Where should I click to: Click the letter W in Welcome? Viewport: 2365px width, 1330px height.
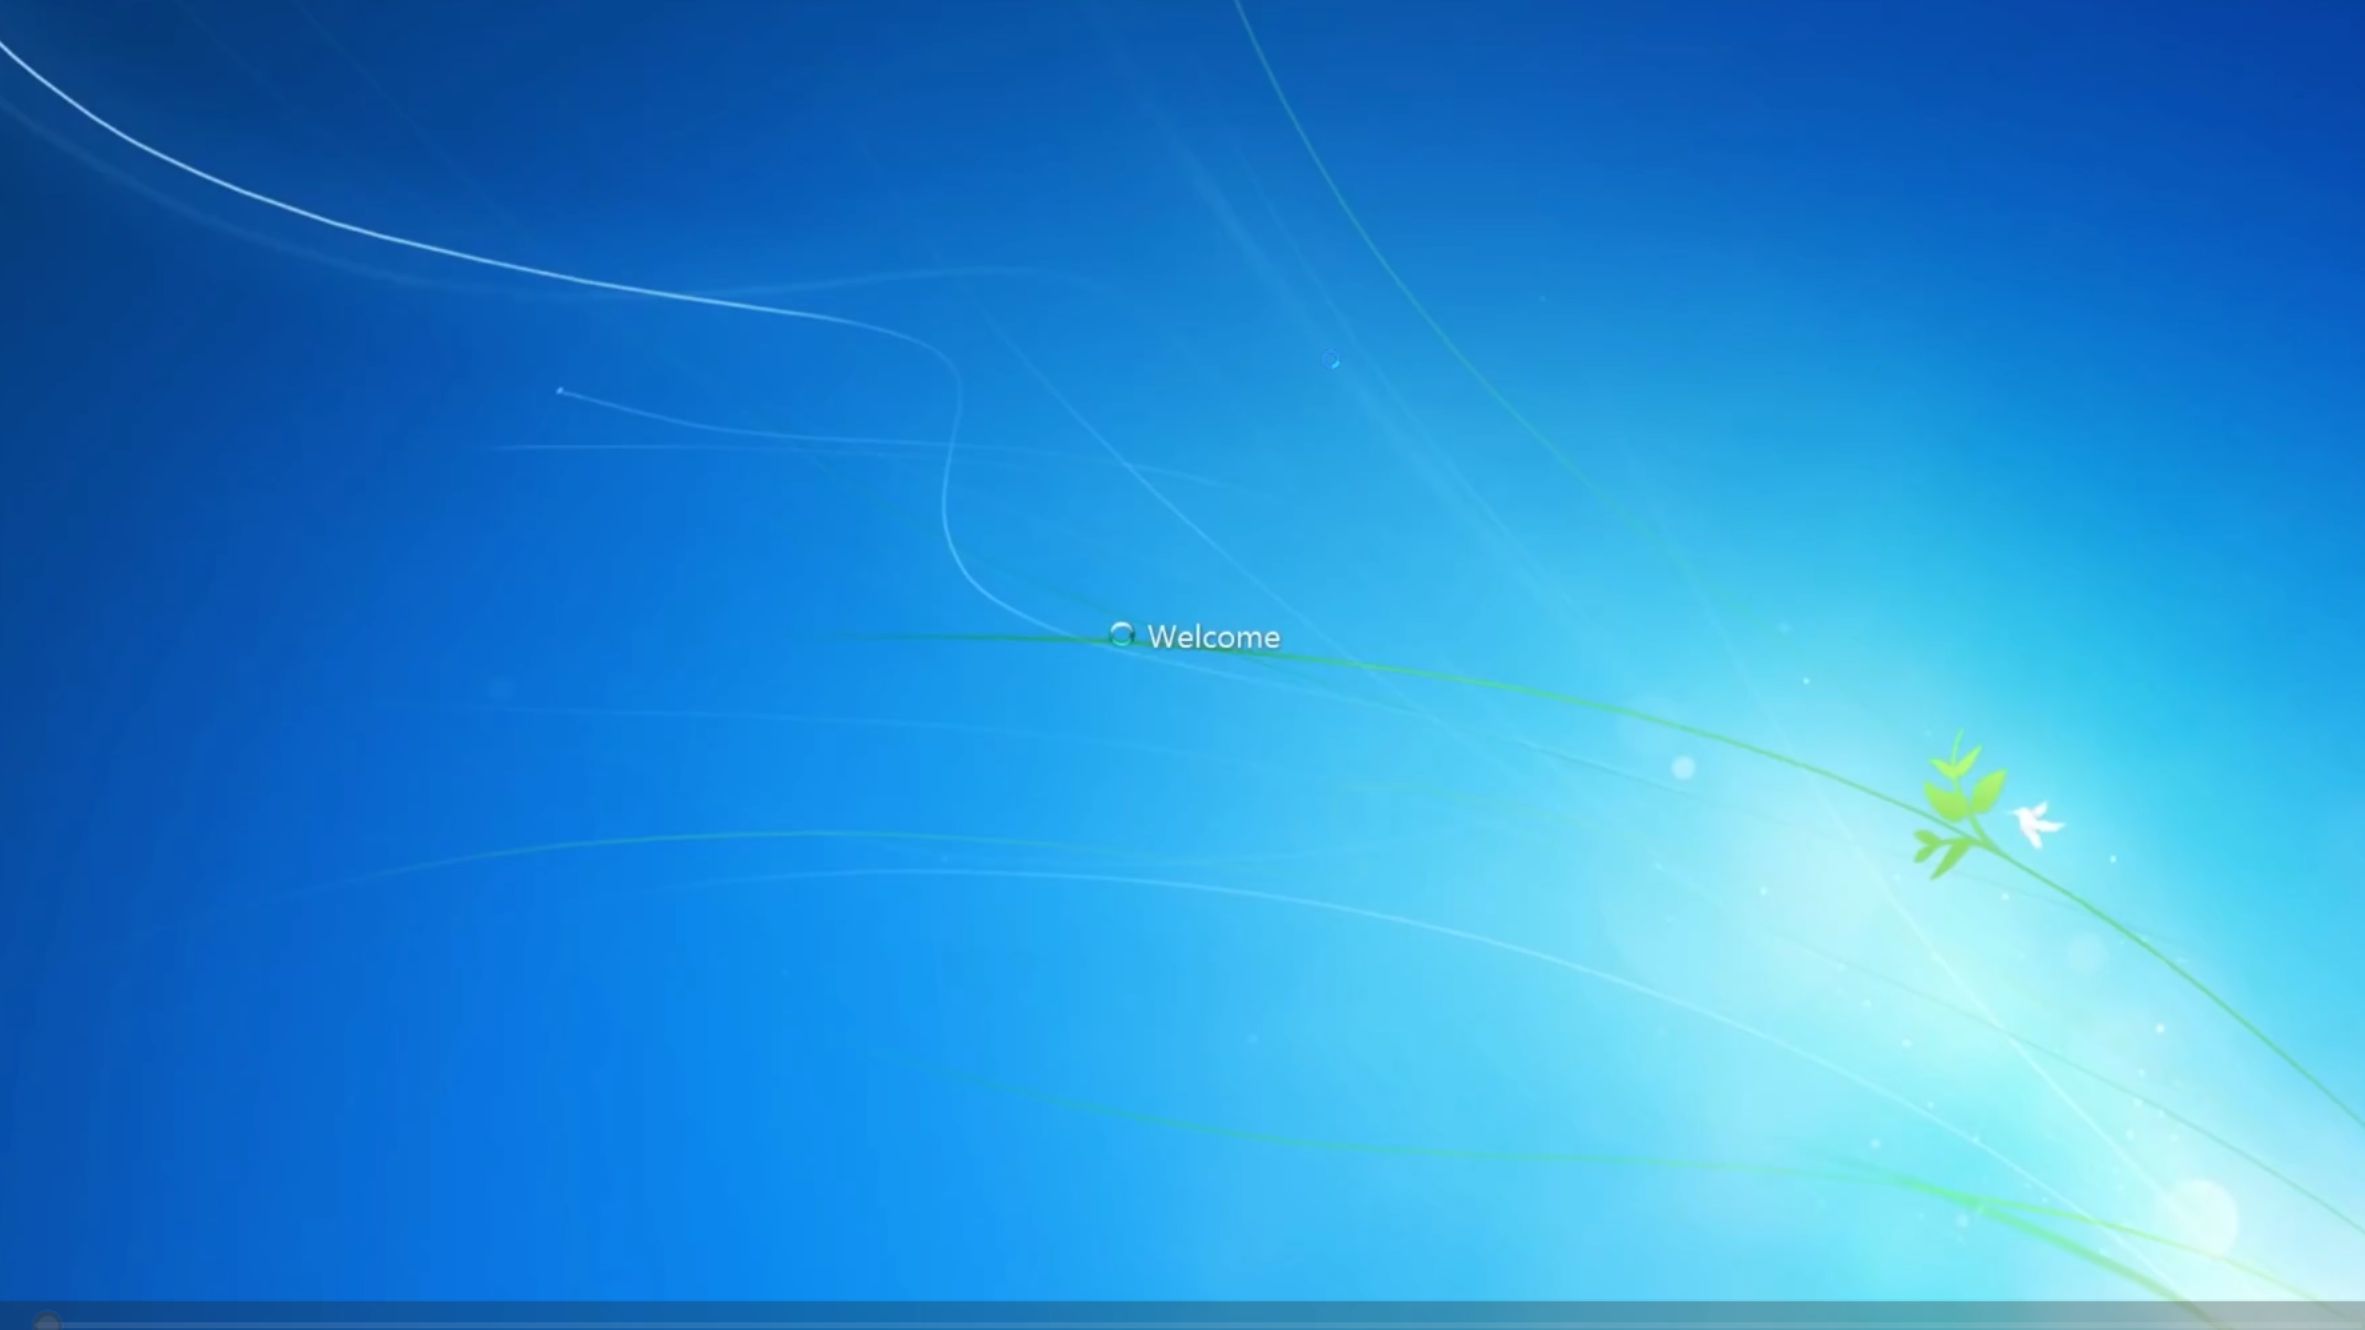[1162, 637]
